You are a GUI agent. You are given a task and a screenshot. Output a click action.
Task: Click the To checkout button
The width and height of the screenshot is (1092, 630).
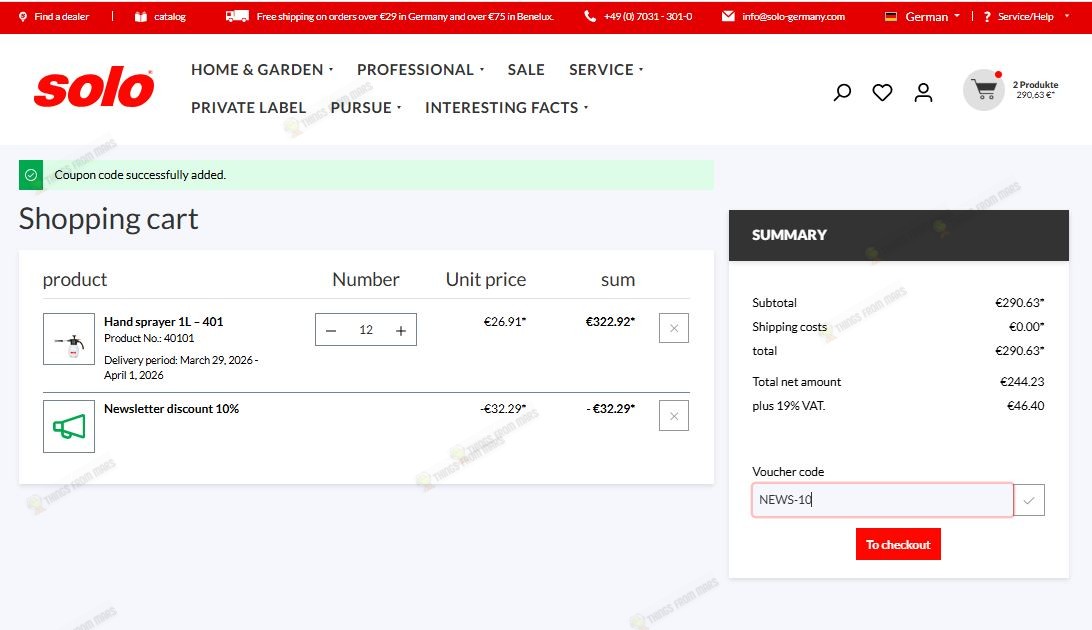898,544
